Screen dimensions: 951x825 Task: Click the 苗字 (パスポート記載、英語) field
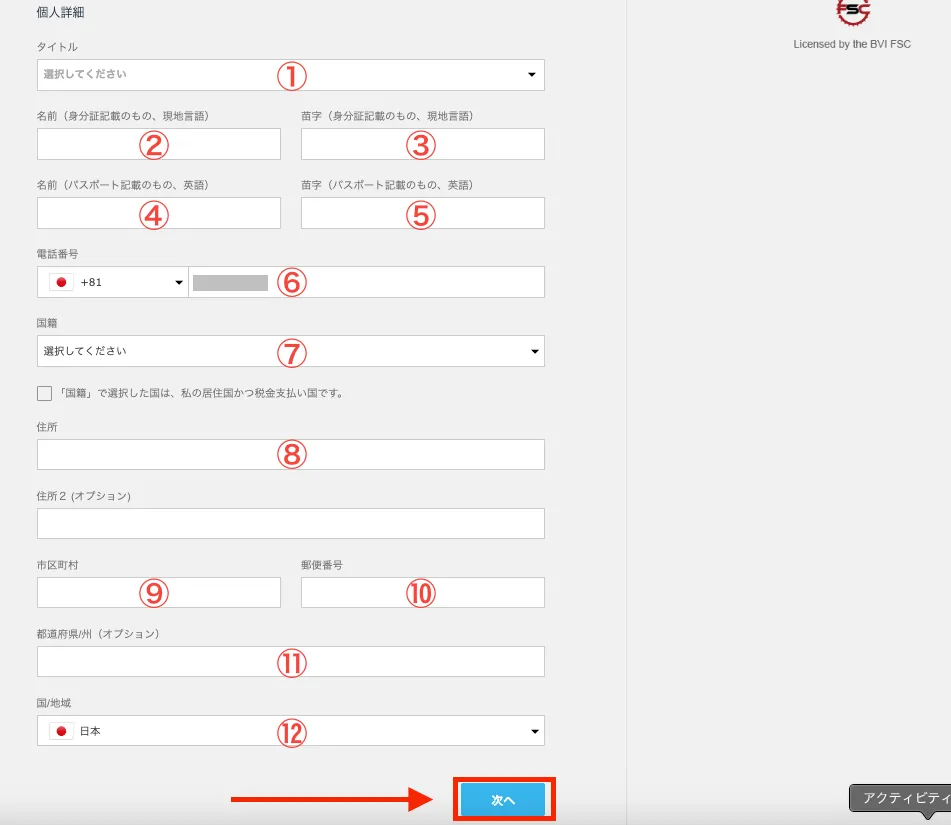423,213
